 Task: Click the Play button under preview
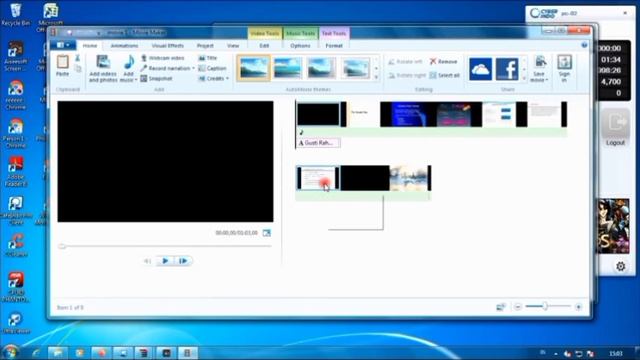click(x=165, y=261)
